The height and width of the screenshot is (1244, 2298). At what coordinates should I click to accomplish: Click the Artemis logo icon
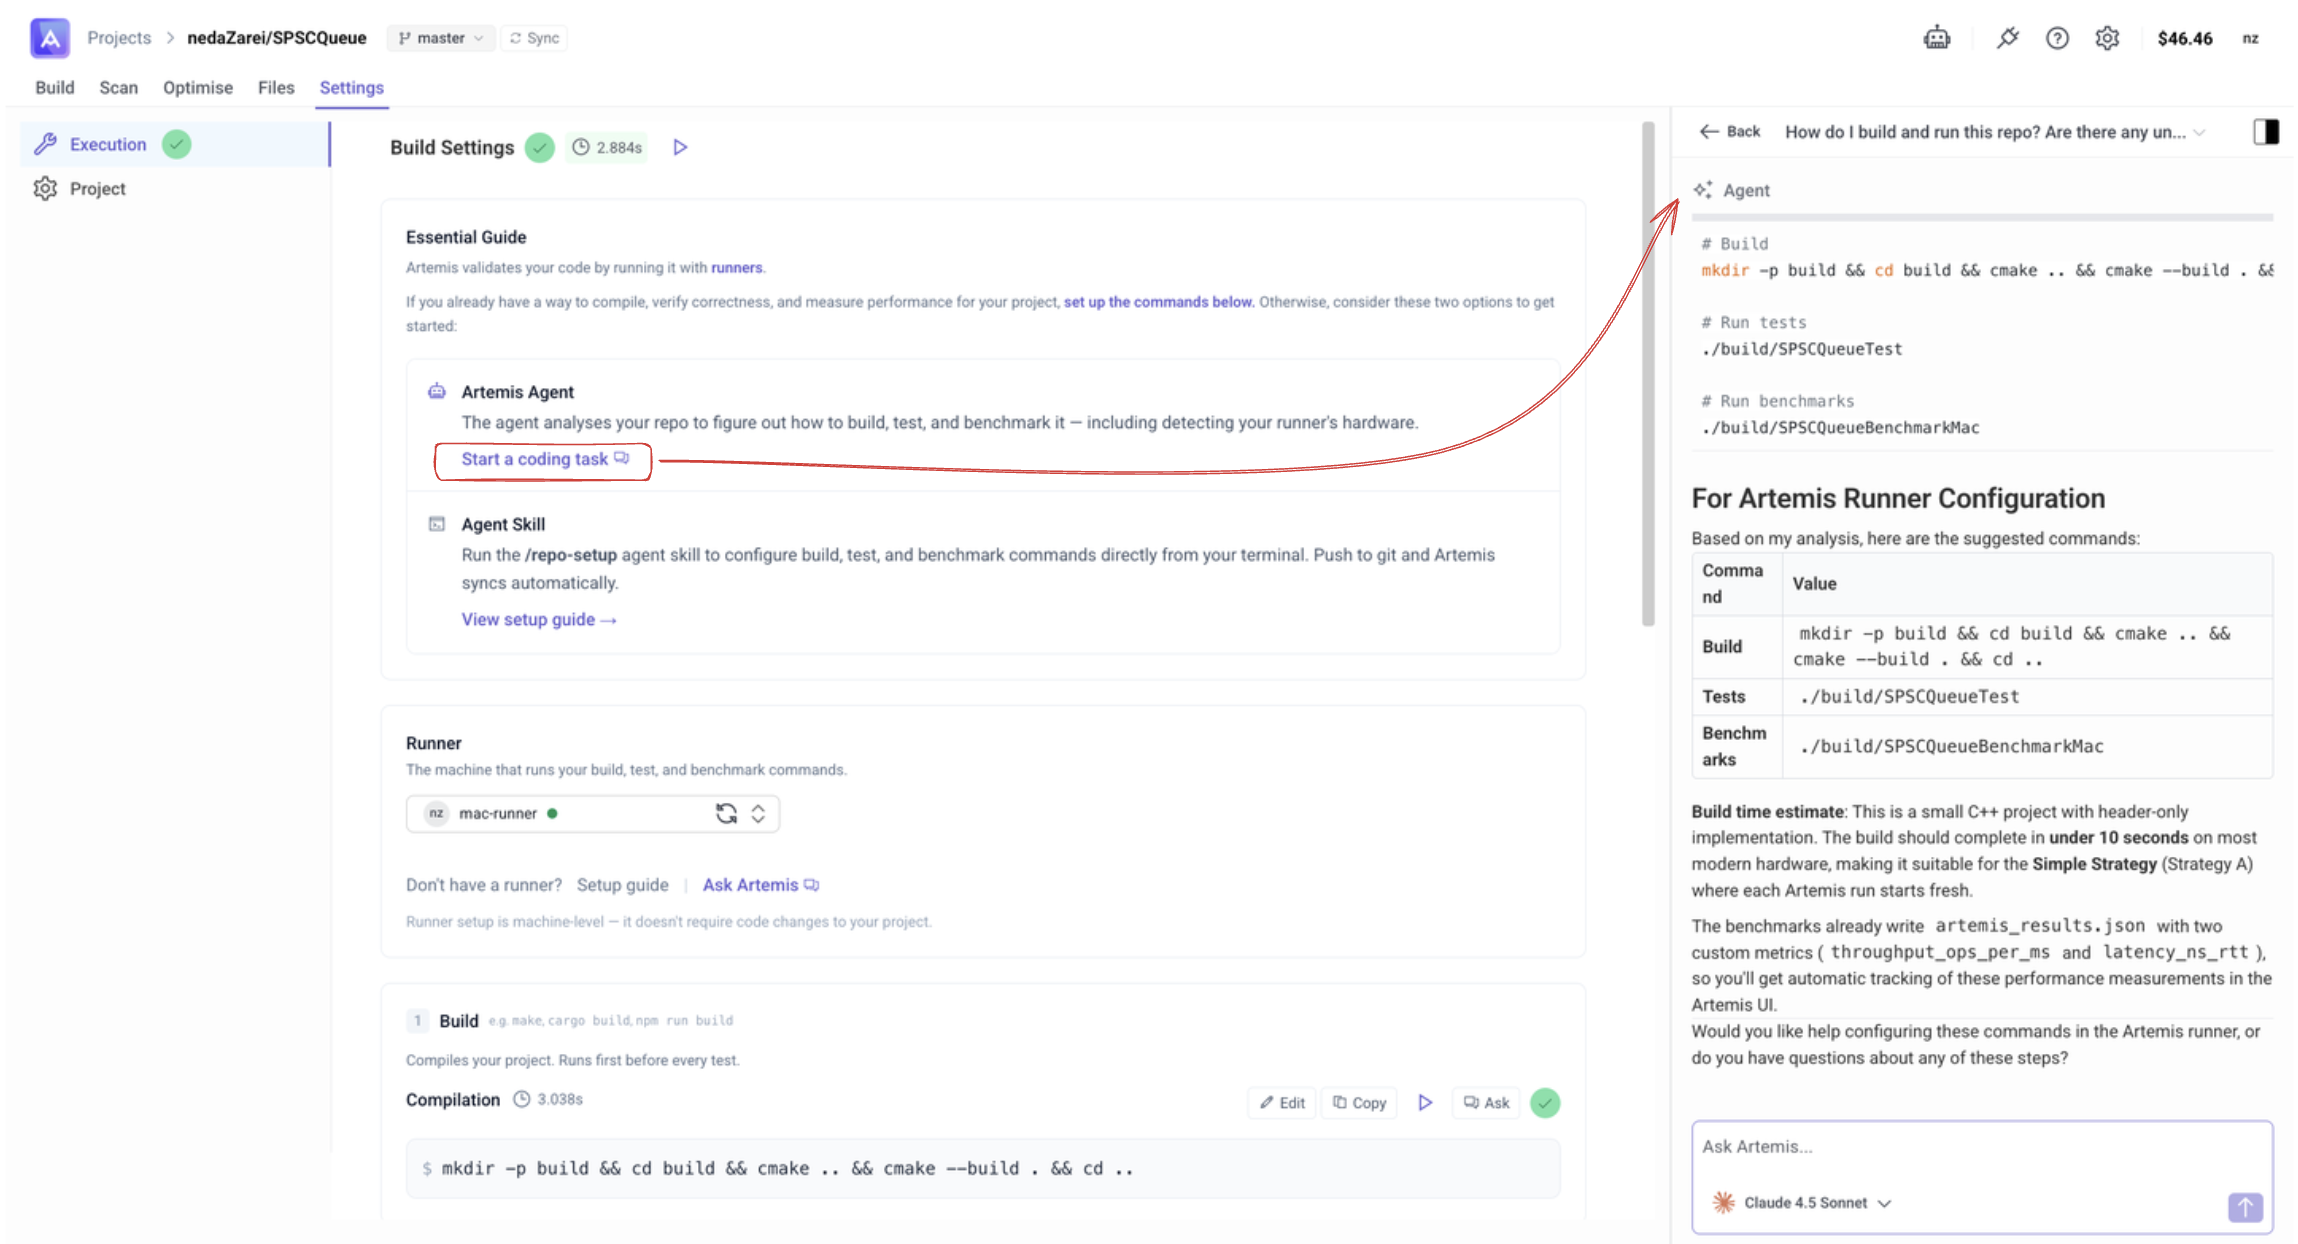pyautogui.click(x=49, y=38)
